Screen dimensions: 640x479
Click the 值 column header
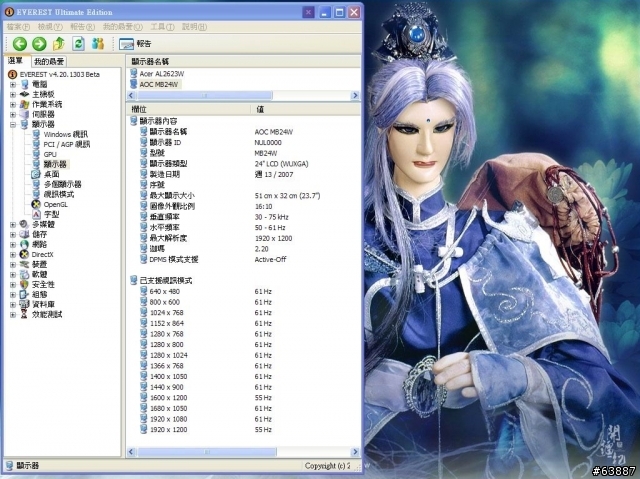click(x=305, y=109)
